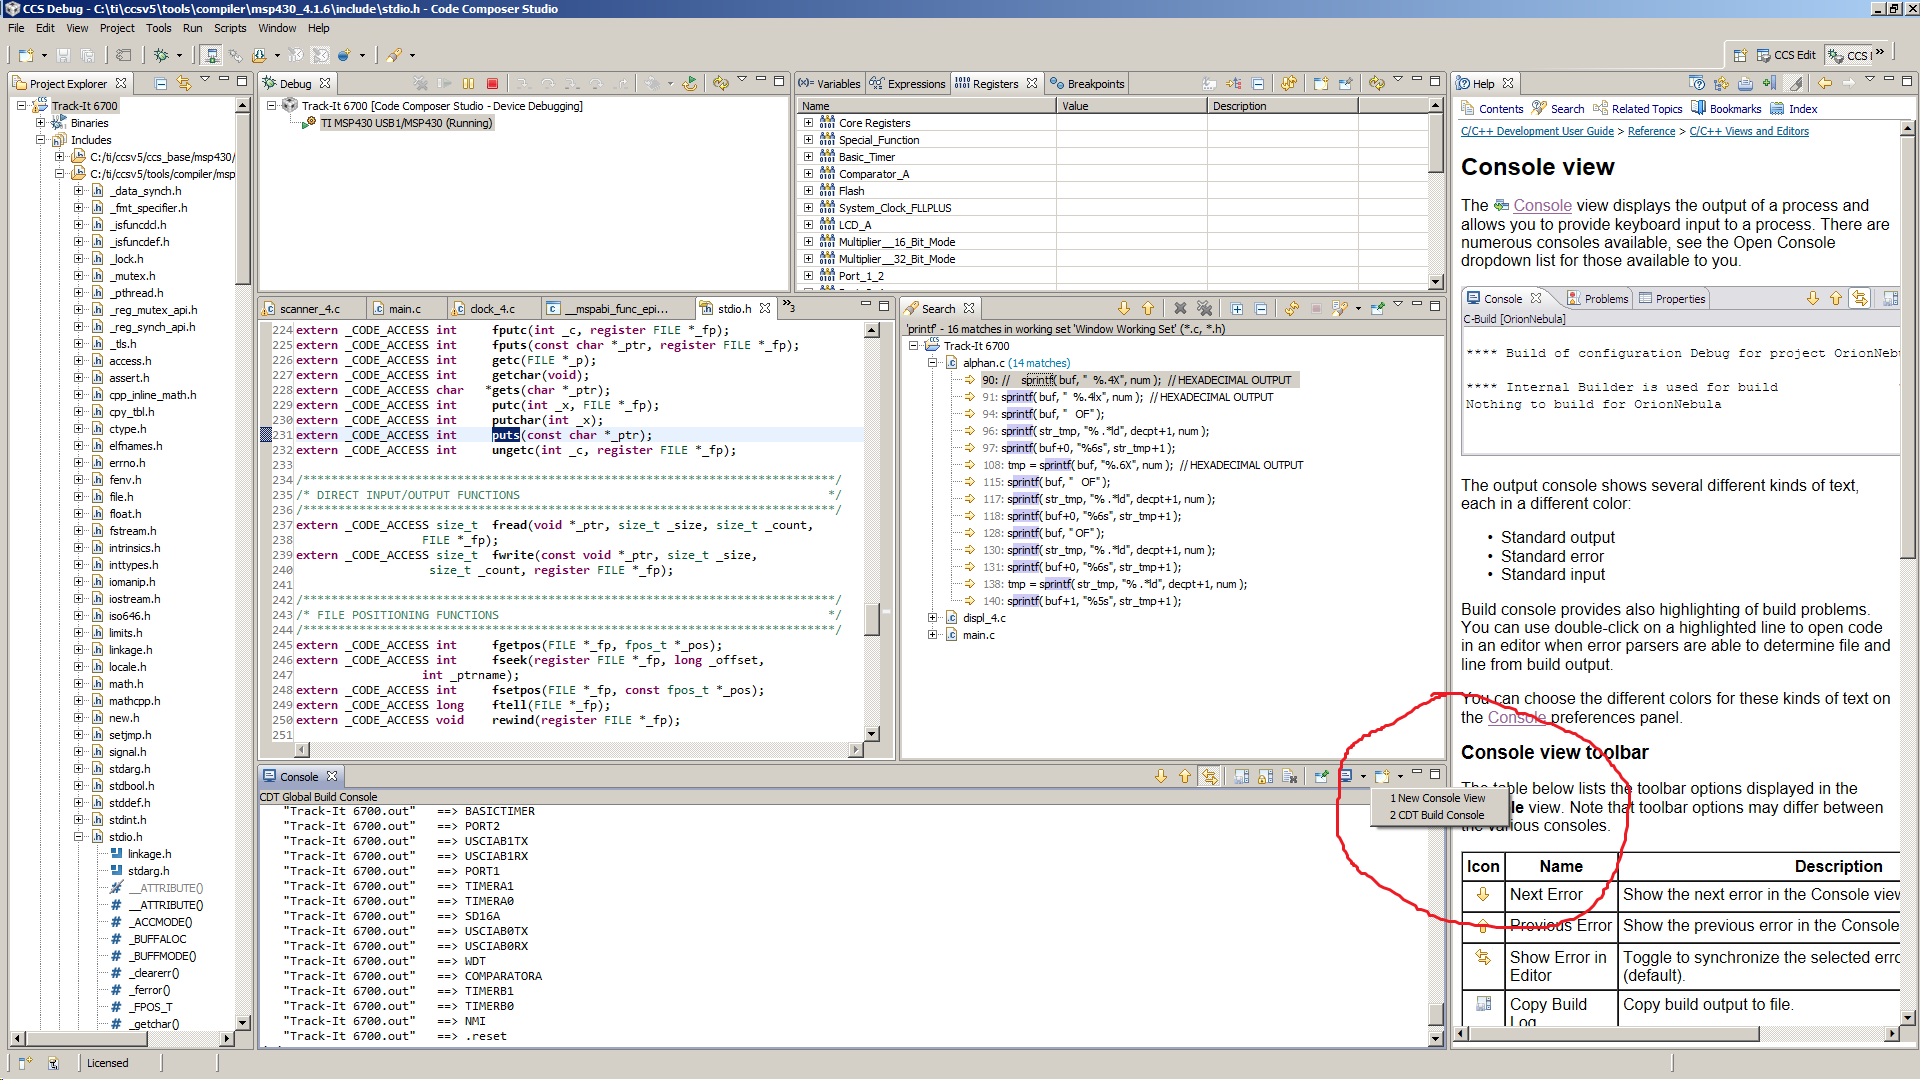The width and height of the screenshot is (1928, 1084).
Task: Collapse the alphan.c search results
Action: (x=932, y=363)
